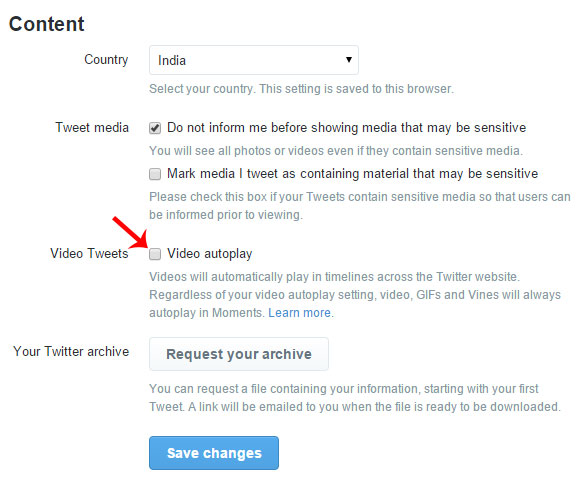Click the 'You can request a file' description
583x478 pixels.
coord(355,398)
